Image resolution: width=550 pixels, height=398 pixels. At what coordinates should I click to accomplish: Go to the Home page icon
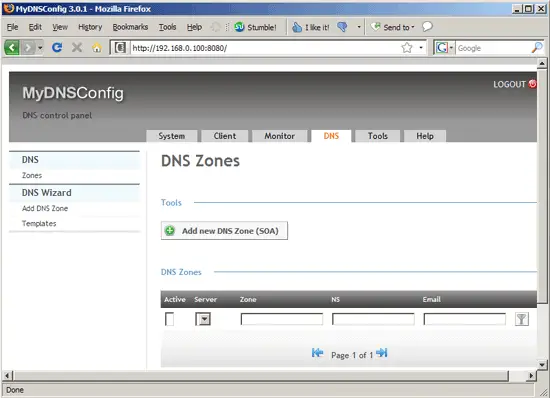click(97, 47)
